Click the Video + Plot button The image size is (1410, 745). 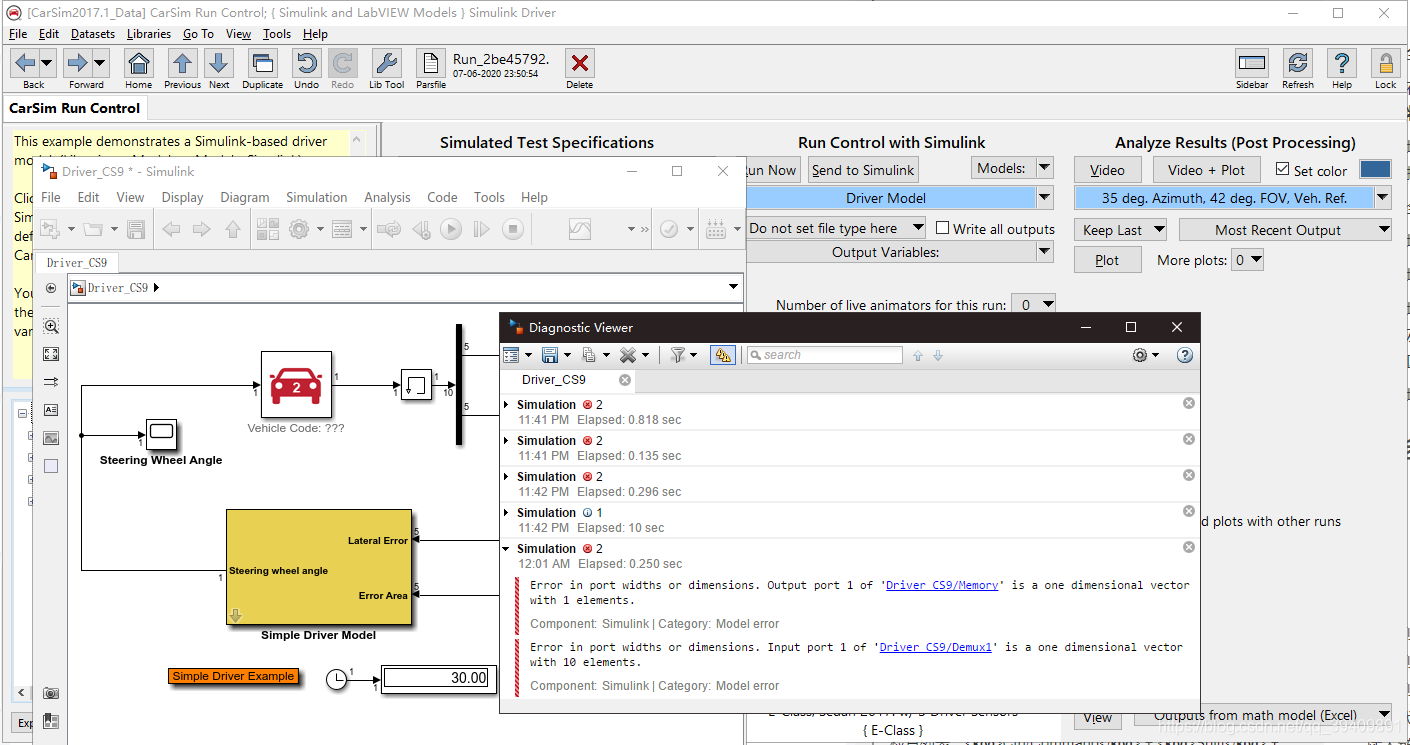click(x=1206, y=170)
